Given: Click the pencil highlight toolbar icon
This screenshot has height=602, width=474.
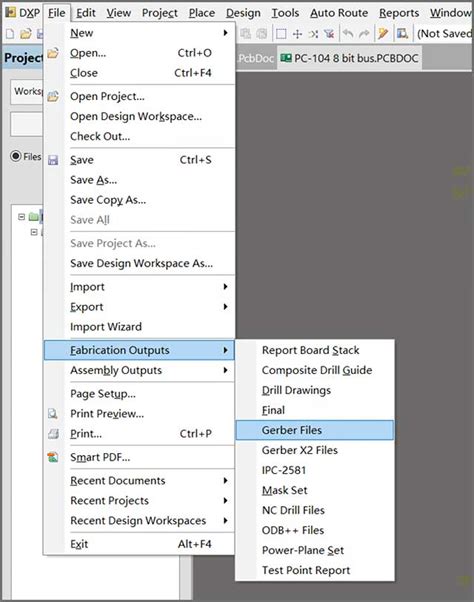Looking at the screenshot, I should 383,34.
